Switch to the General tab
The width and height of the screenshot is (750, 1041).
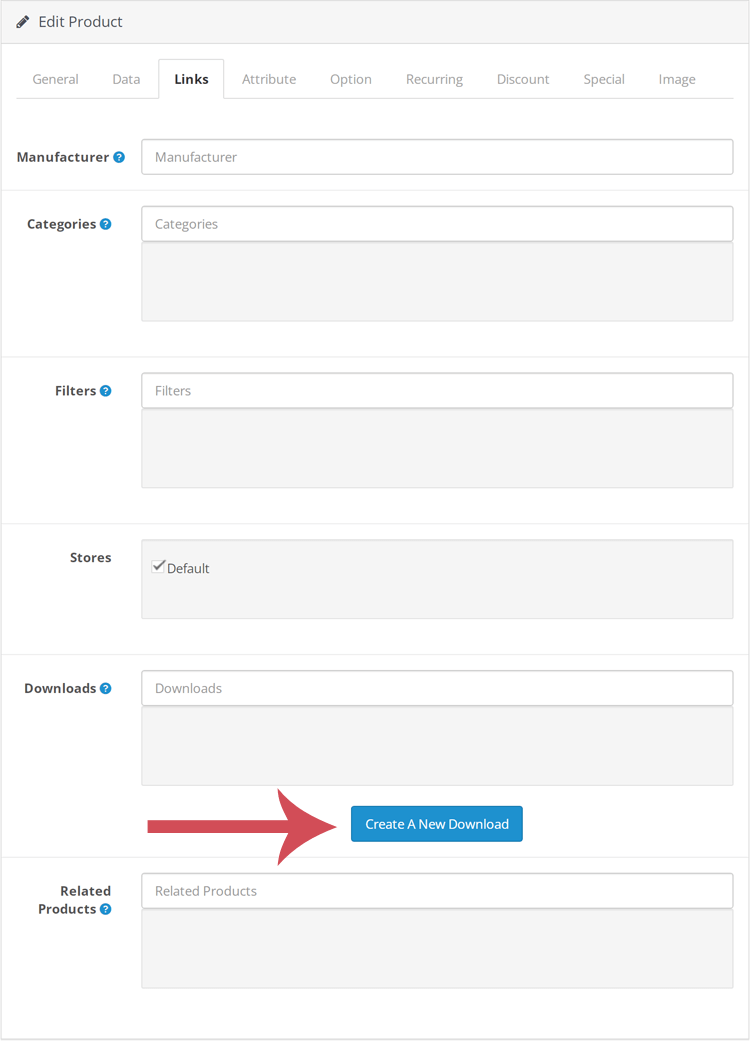pos(56,79)
